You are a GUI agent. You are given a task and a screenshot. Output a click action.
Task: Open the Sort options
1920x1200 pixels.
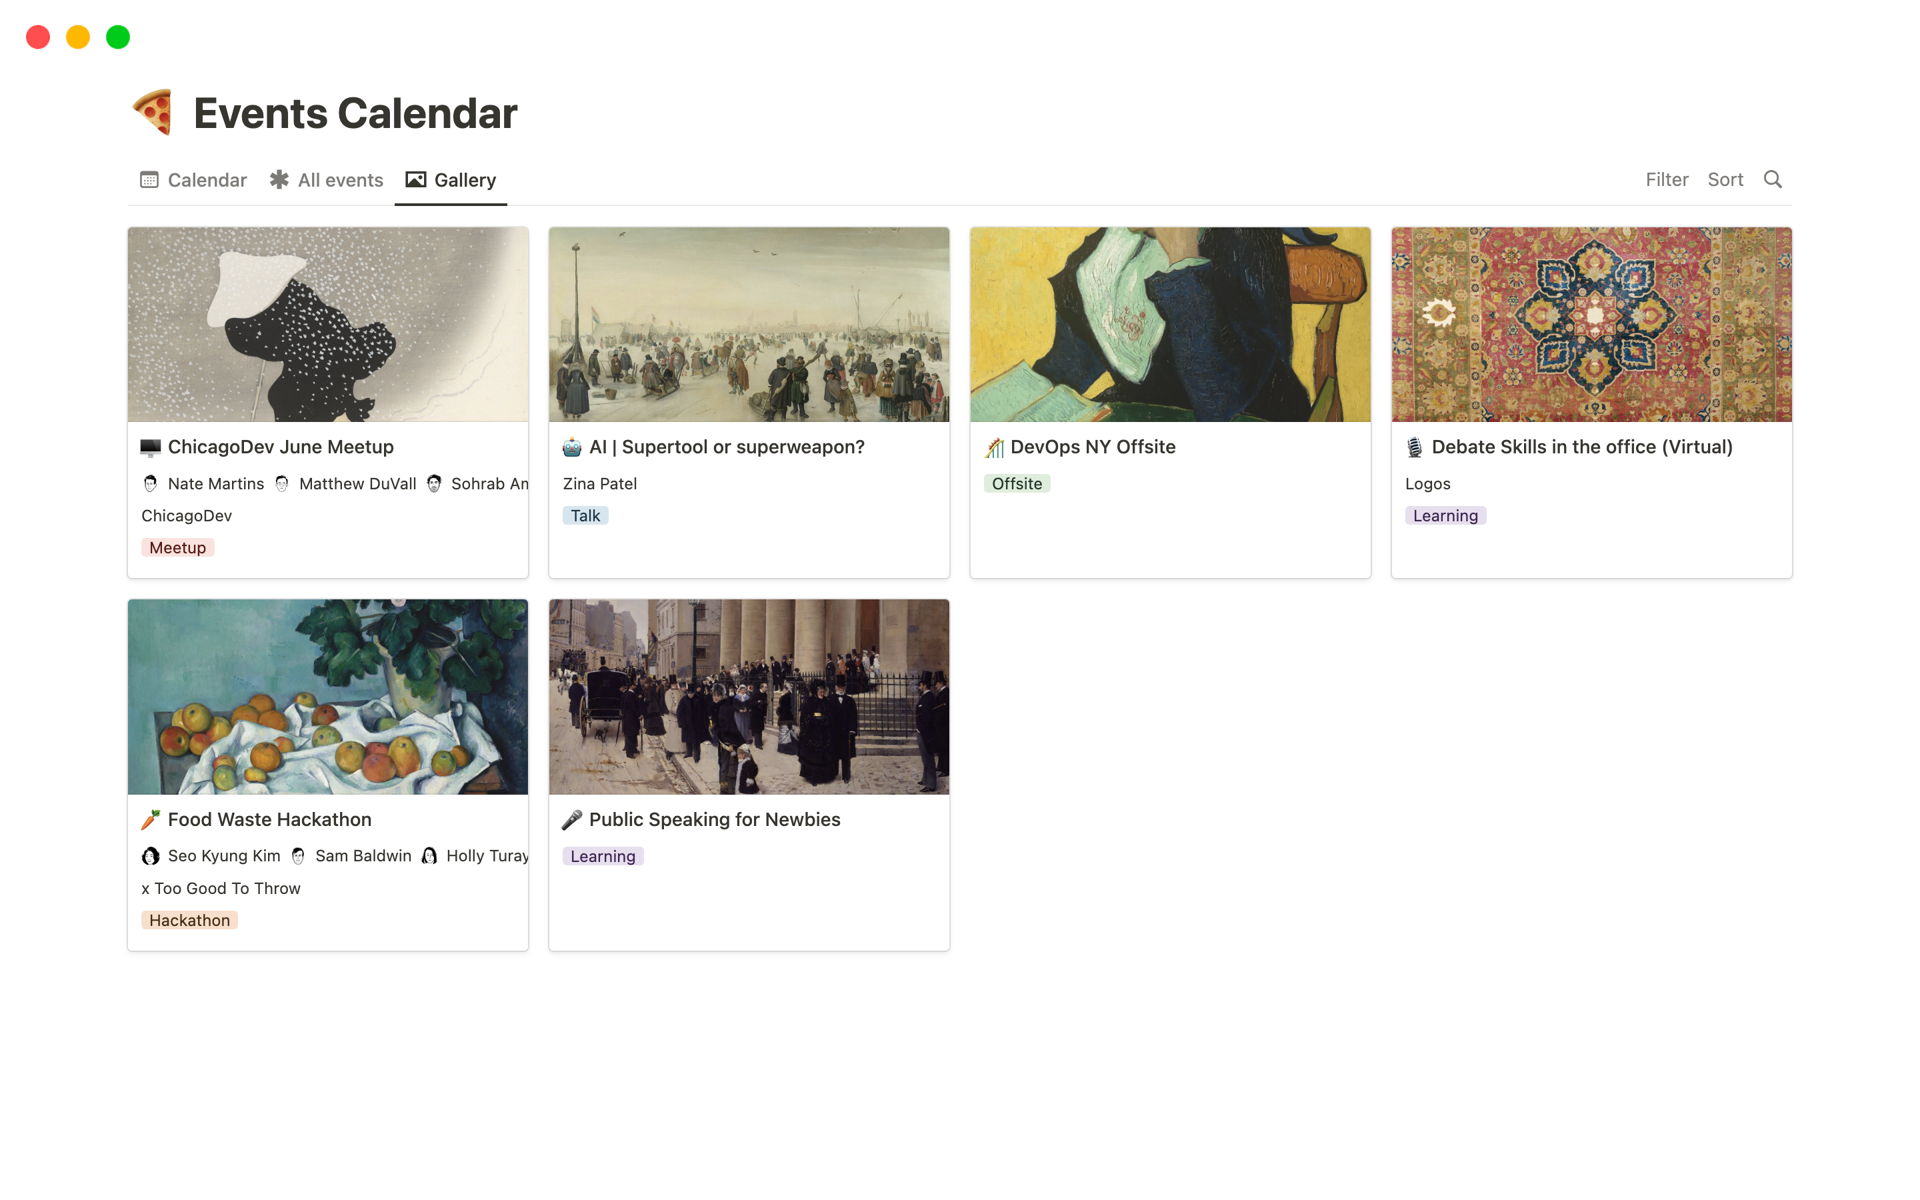click(1725, 180)
